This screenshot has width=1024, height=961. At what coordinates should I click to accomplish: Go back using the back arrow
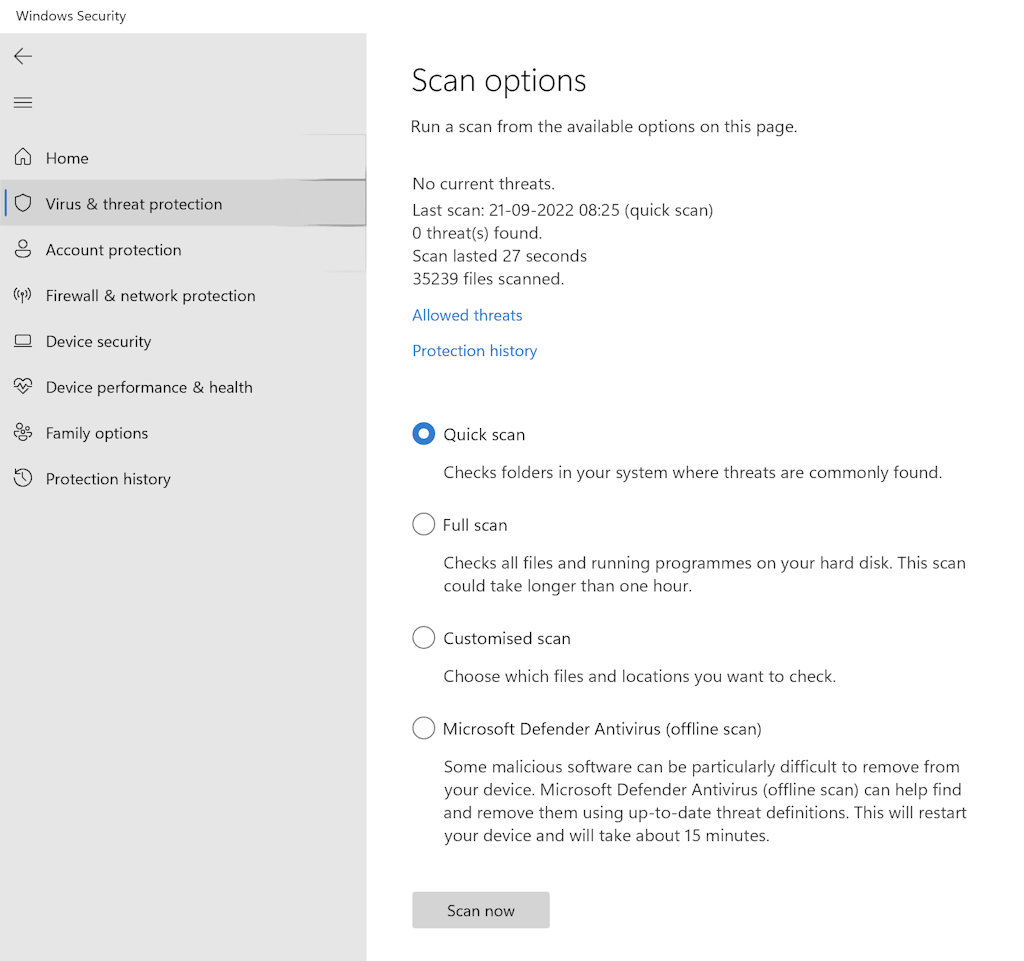[23, 56]
